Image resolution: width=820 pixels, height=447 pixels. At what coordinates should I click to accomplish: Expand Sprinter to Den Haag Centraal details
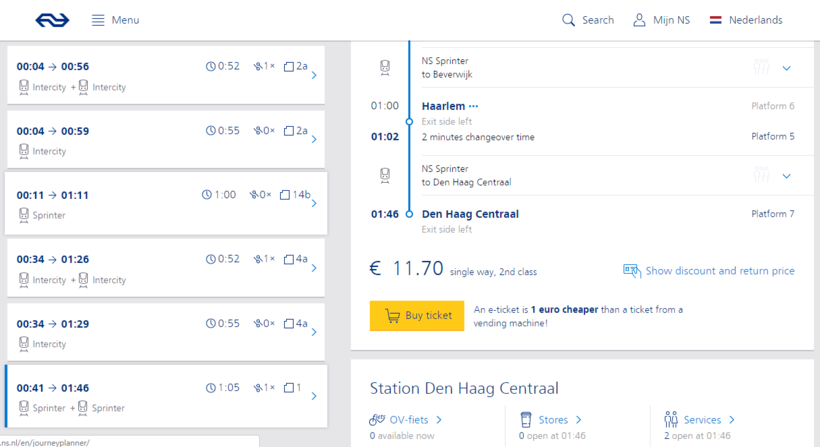click(786, 176)
